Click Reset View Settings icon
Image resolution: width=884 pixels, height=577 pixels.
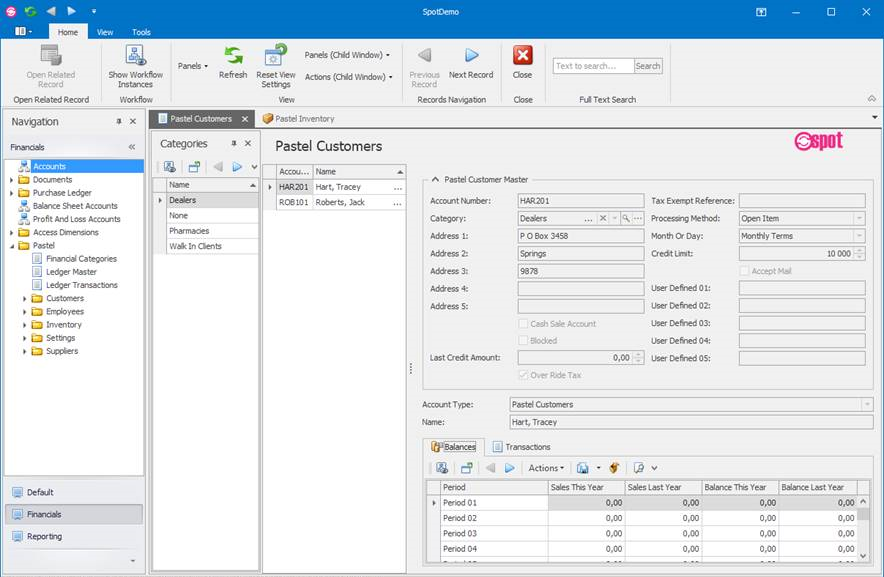(276, 56)
